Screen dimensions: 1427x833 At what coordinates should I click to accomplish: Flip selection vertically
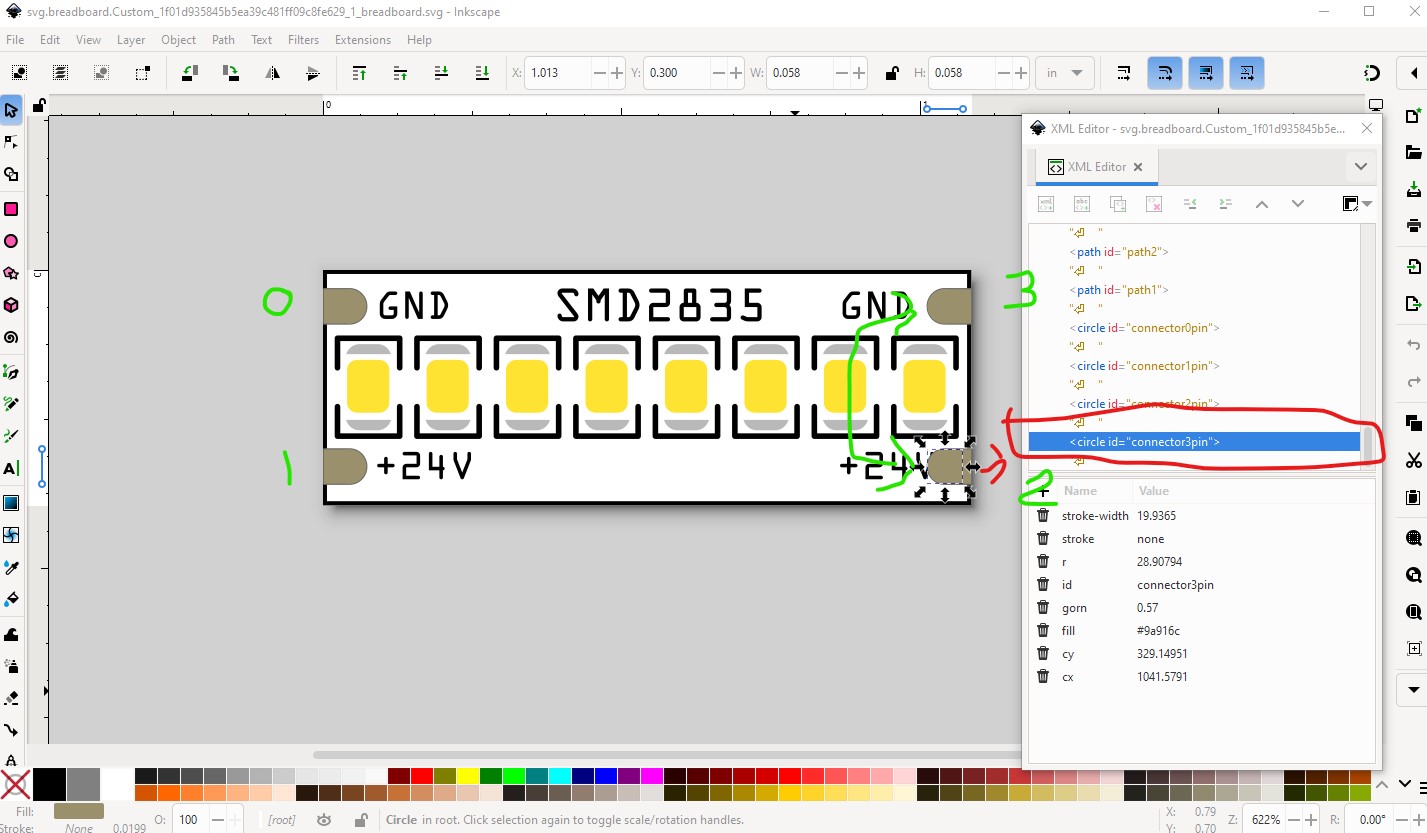click(313, 73)
